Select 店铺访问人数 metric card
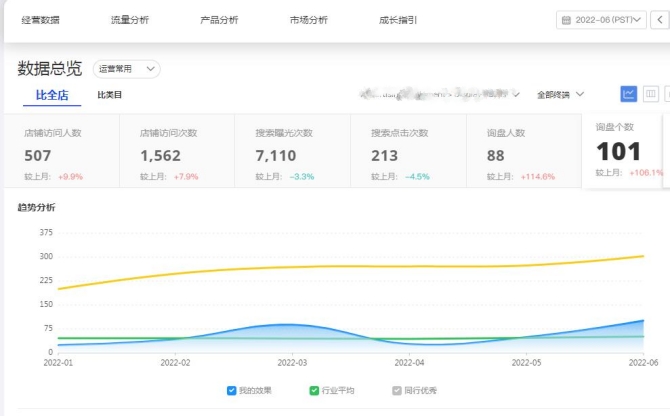This screenshot has width=670, height=416. (61, 152)
